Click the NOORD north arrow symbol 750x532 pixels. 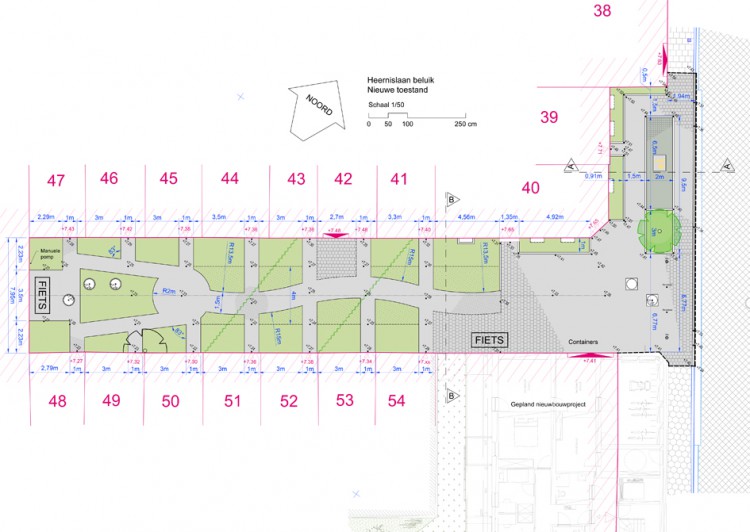[x=317, y=110]
